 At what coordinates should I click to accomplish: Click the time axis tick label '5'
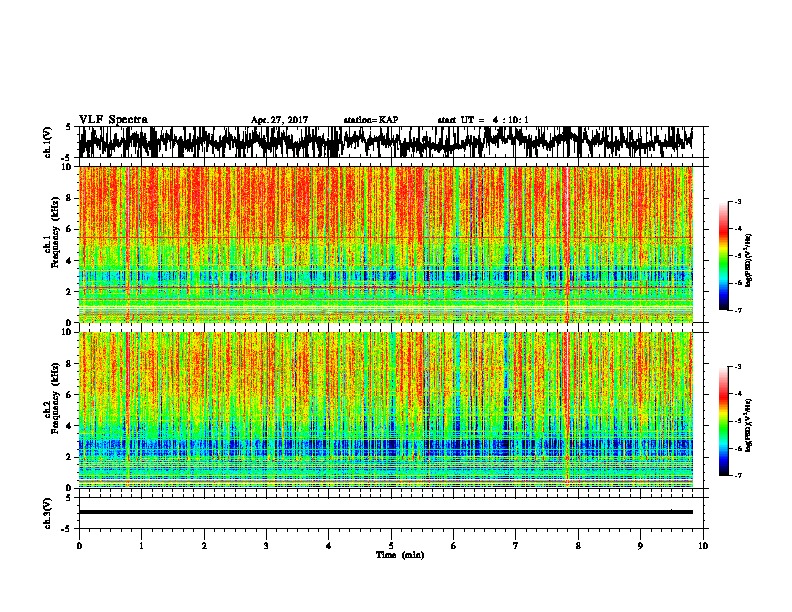pyautogui.click(x=391, y=546)
